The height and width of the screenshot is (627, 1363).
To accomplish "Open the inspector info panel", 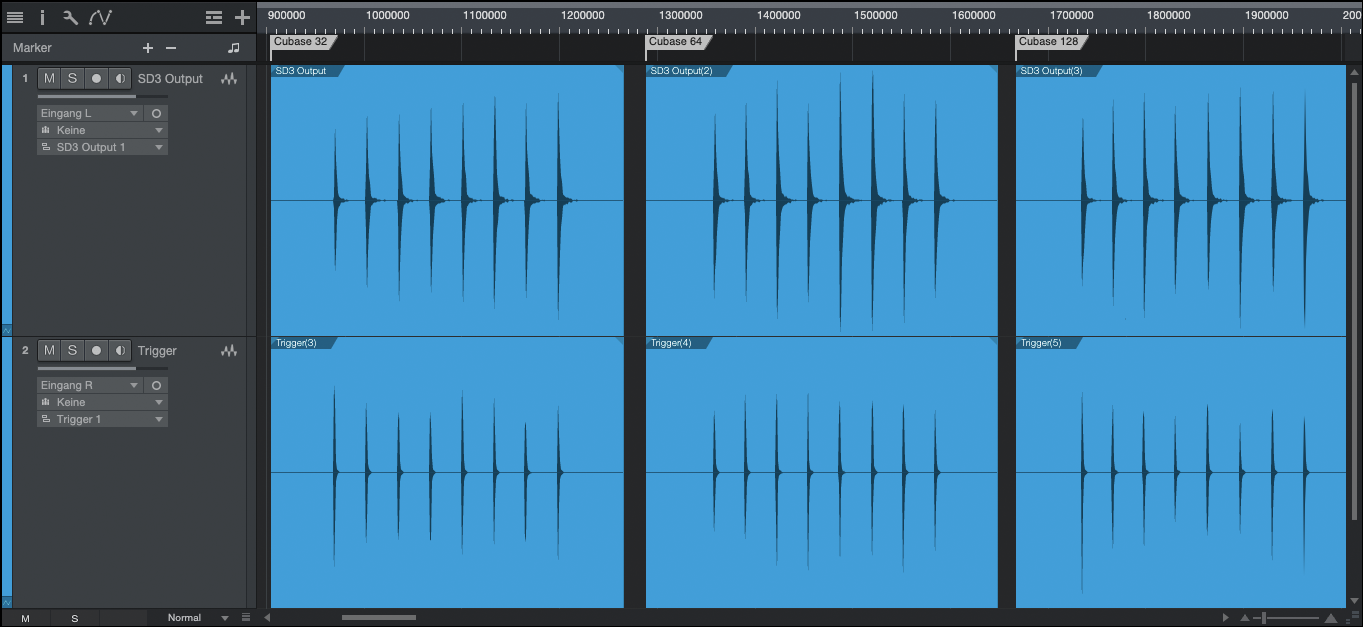I will (x=42, y=17).
